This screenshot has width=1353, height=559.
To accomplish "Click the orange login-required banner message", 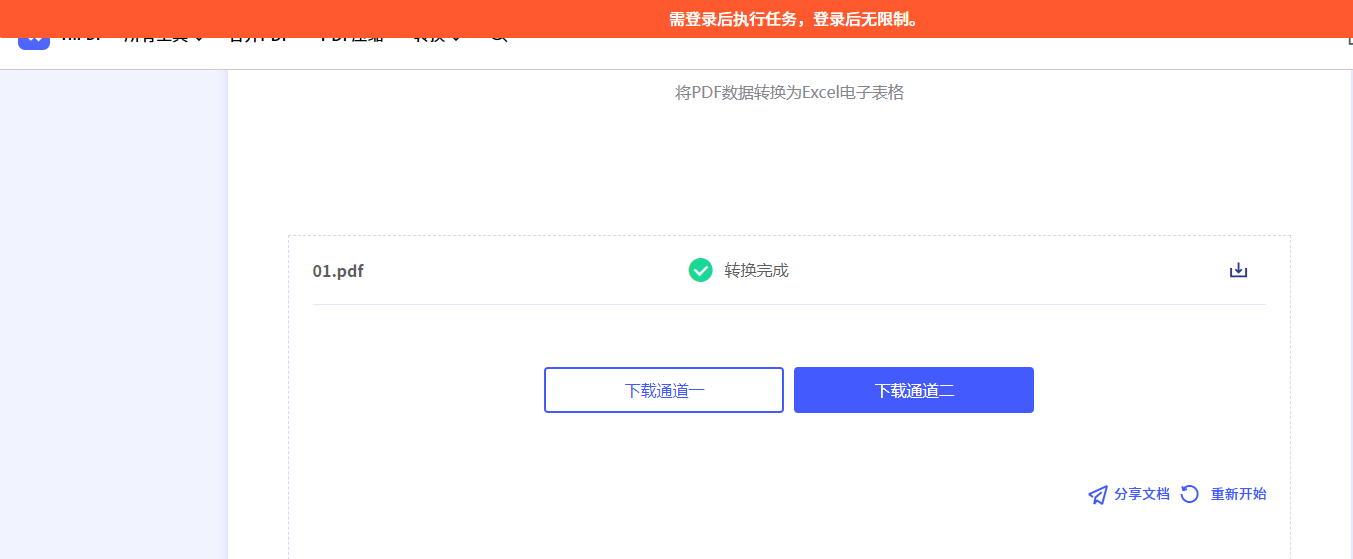I will pos(795,19).
